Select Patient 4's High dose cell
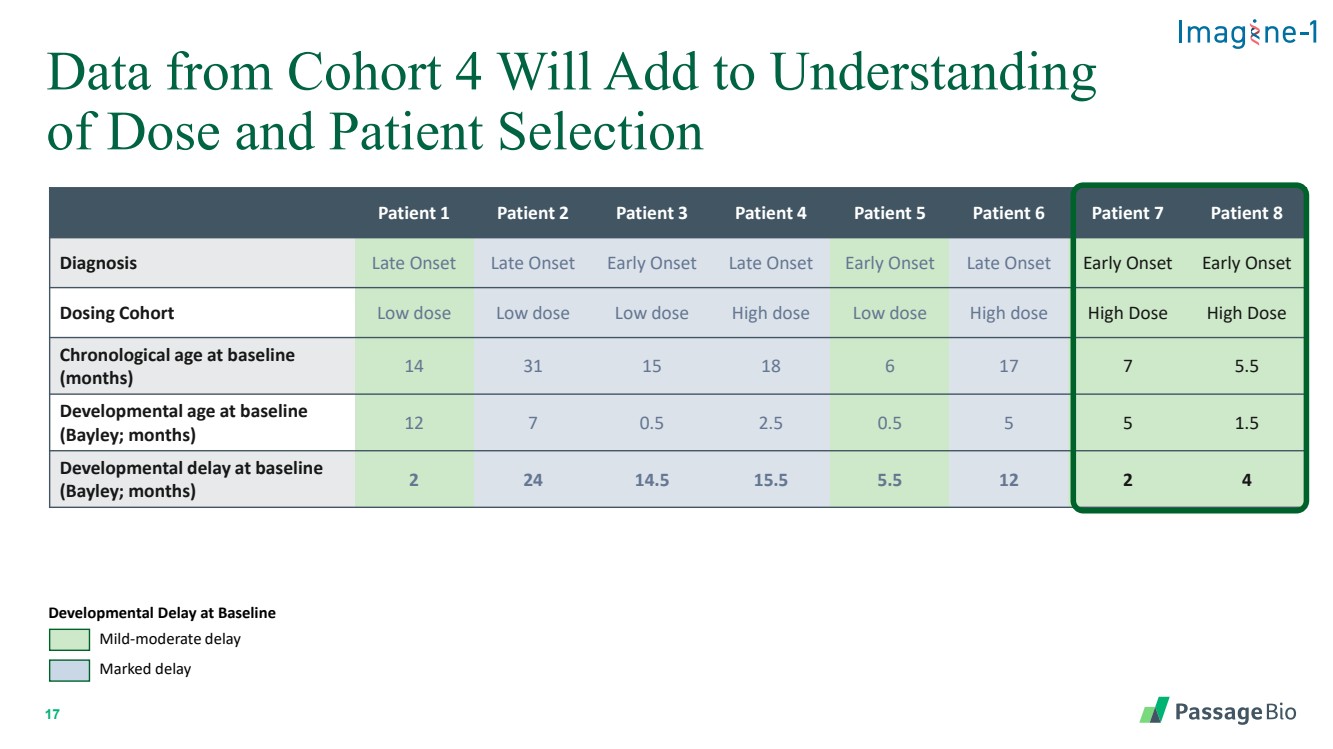Image resolution: width=1333 pixels, height=749 pixels. point(770,313)
